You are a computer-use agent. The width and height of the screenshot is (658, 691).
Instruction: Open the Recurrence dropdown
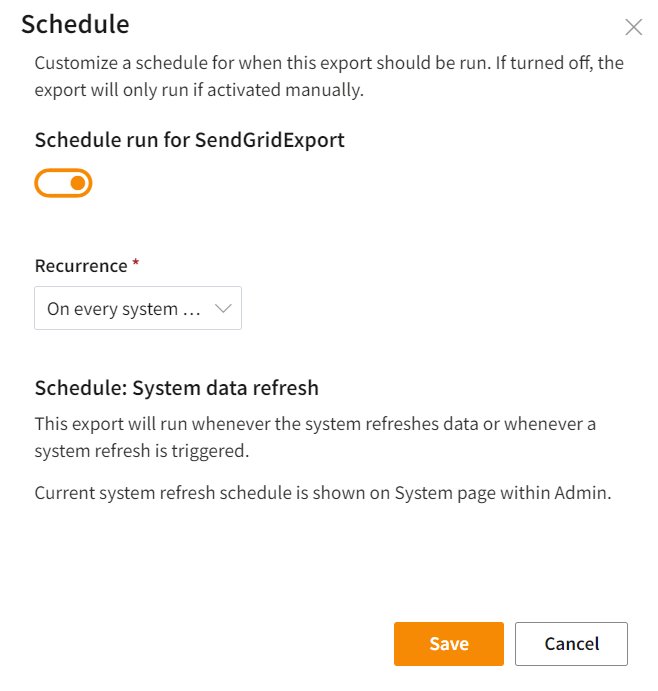click(x=138, y=309)
